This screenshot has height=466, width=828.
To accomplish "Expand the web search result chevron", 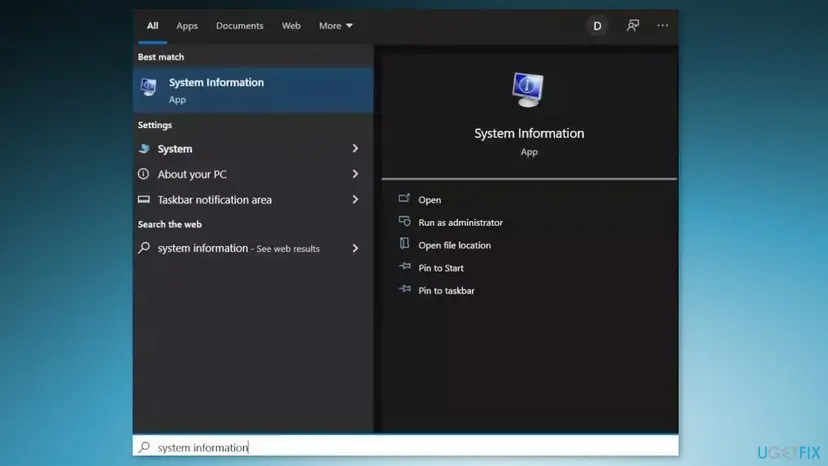I will pos(355,248).
